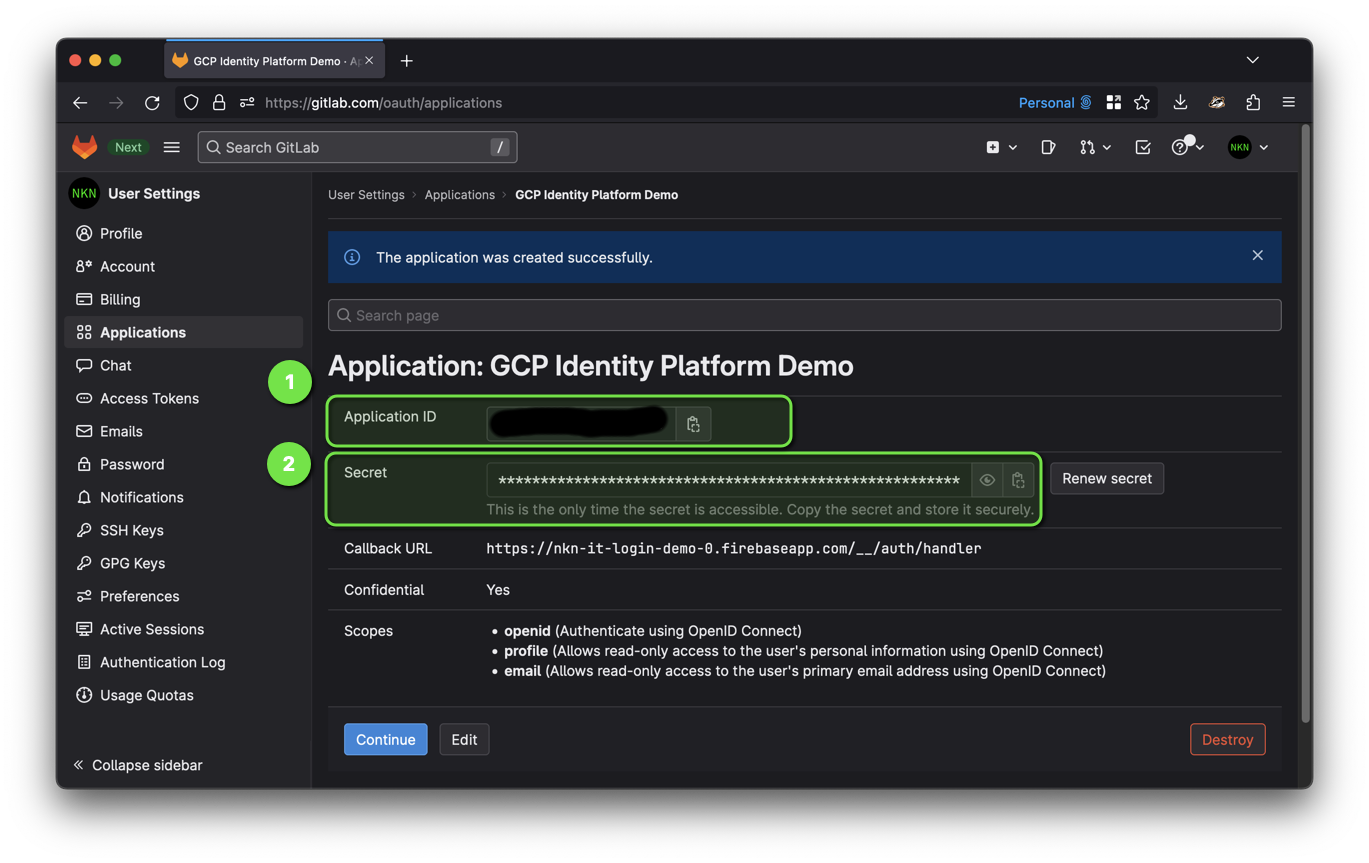1369x863 pixels.
Task: Open Emails in the sidebar
Action: [x=183, y=431]
